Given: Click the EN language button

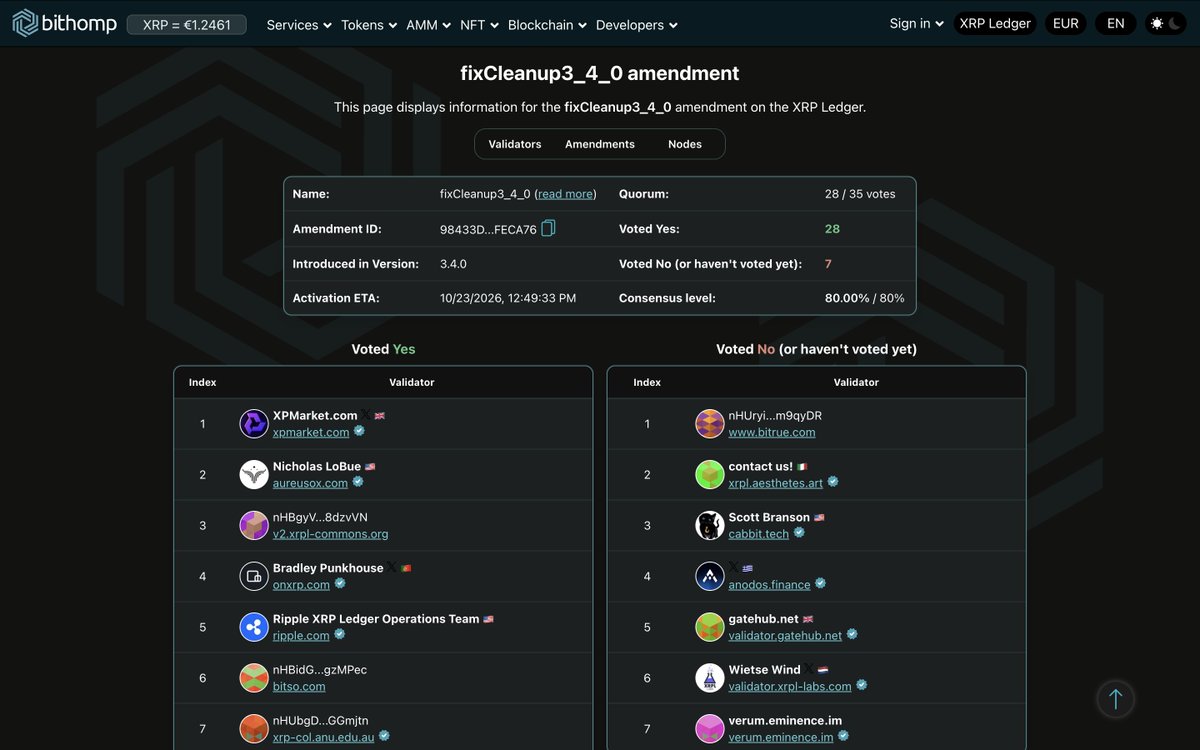Looking at the screenshot, I should [x=1116, y=24].
